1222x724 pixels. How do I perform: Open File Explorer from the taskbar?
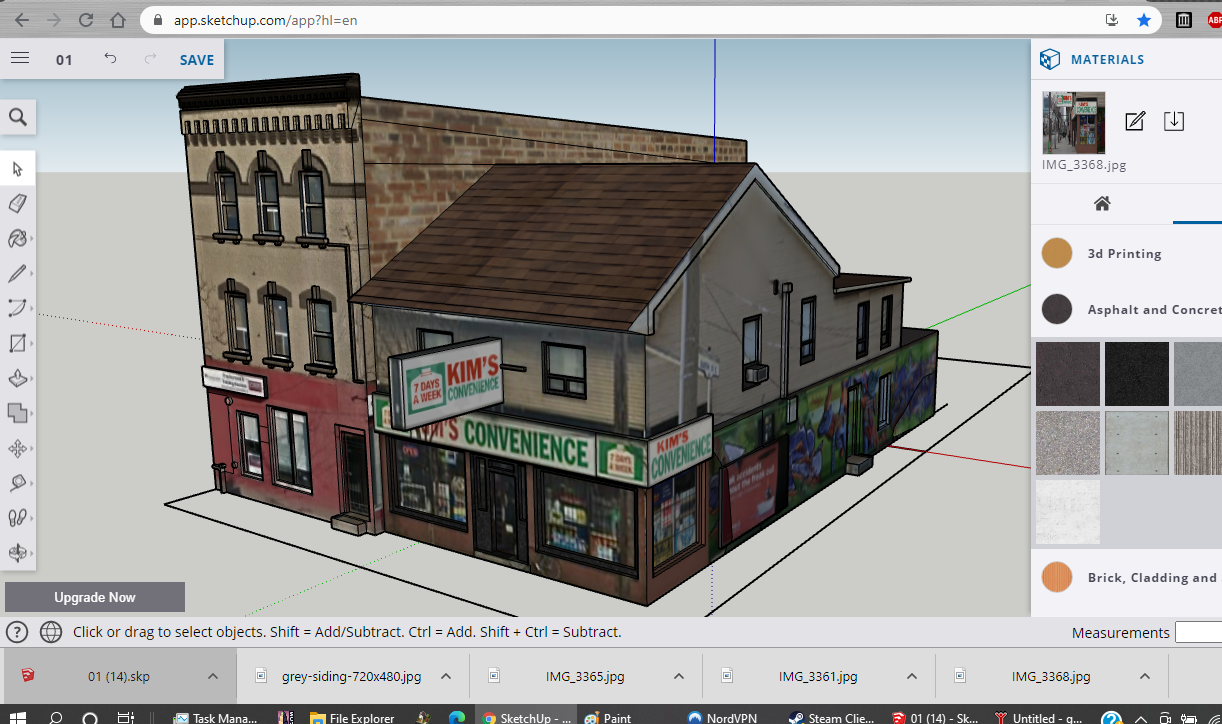(352, 717)
